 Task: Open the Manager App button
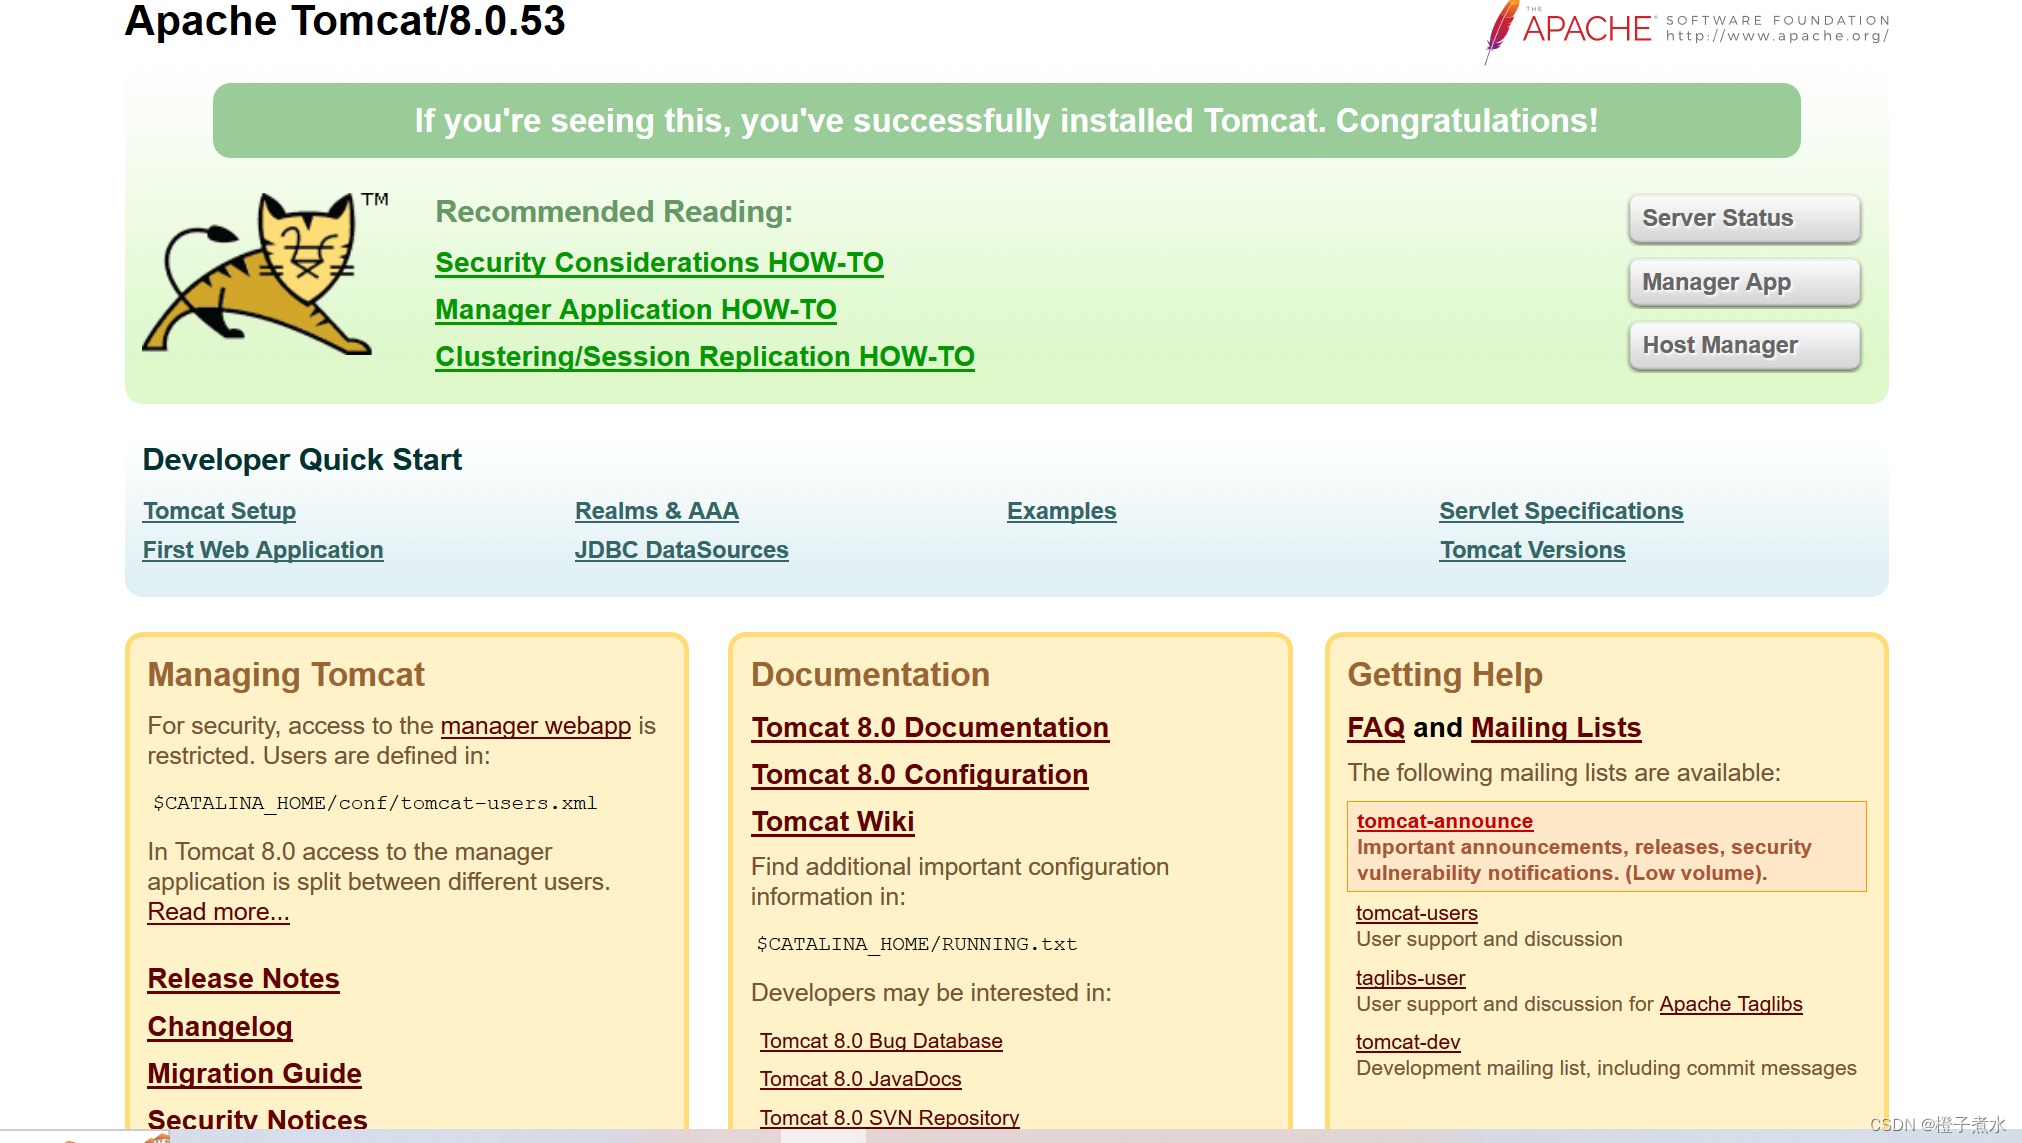(x=1743, y=282)
